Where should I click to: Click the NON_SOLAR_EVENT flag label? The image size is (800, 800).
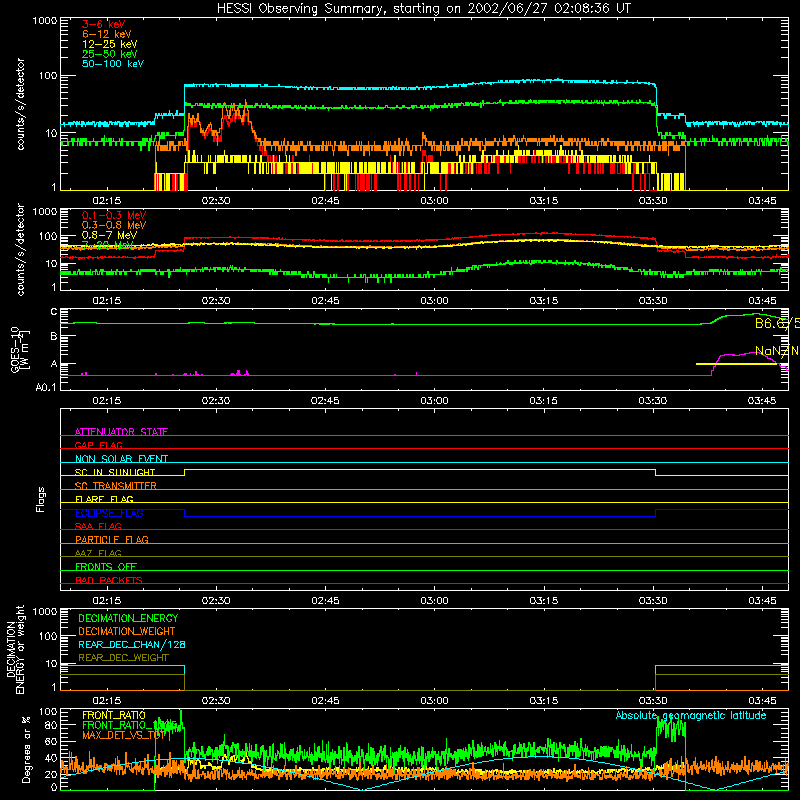121,459
